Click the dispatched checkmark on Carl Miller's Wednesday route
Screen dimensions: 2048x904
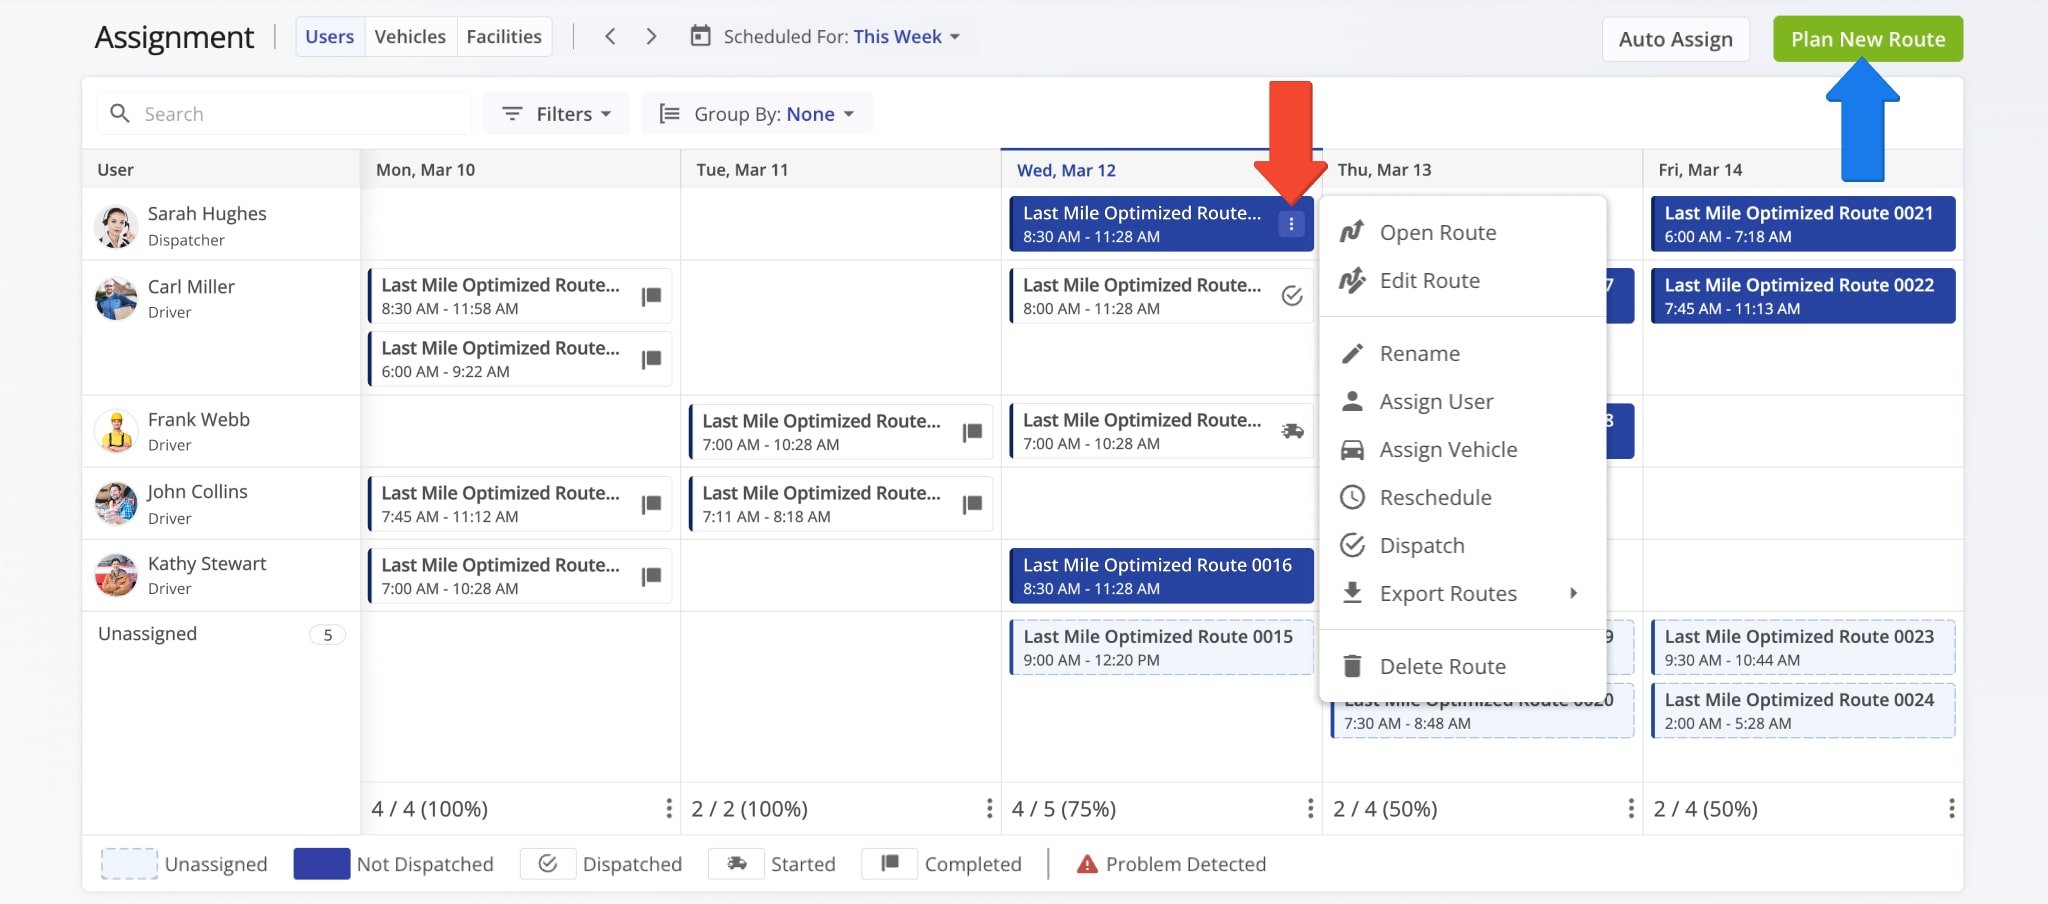1293,296
